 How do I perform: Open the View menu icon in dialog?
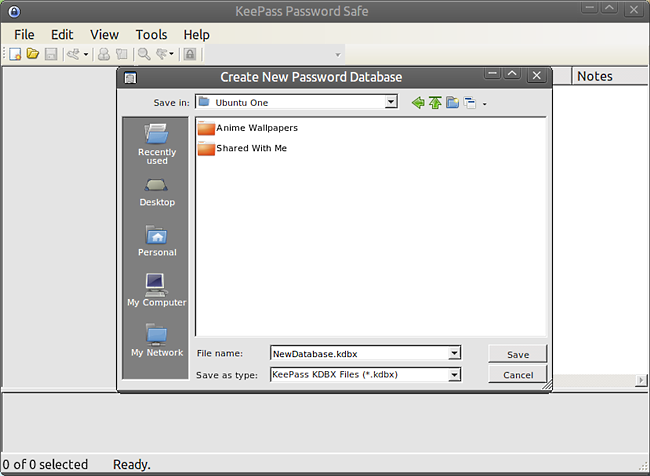pyautogui.click(x=470, y=102)
